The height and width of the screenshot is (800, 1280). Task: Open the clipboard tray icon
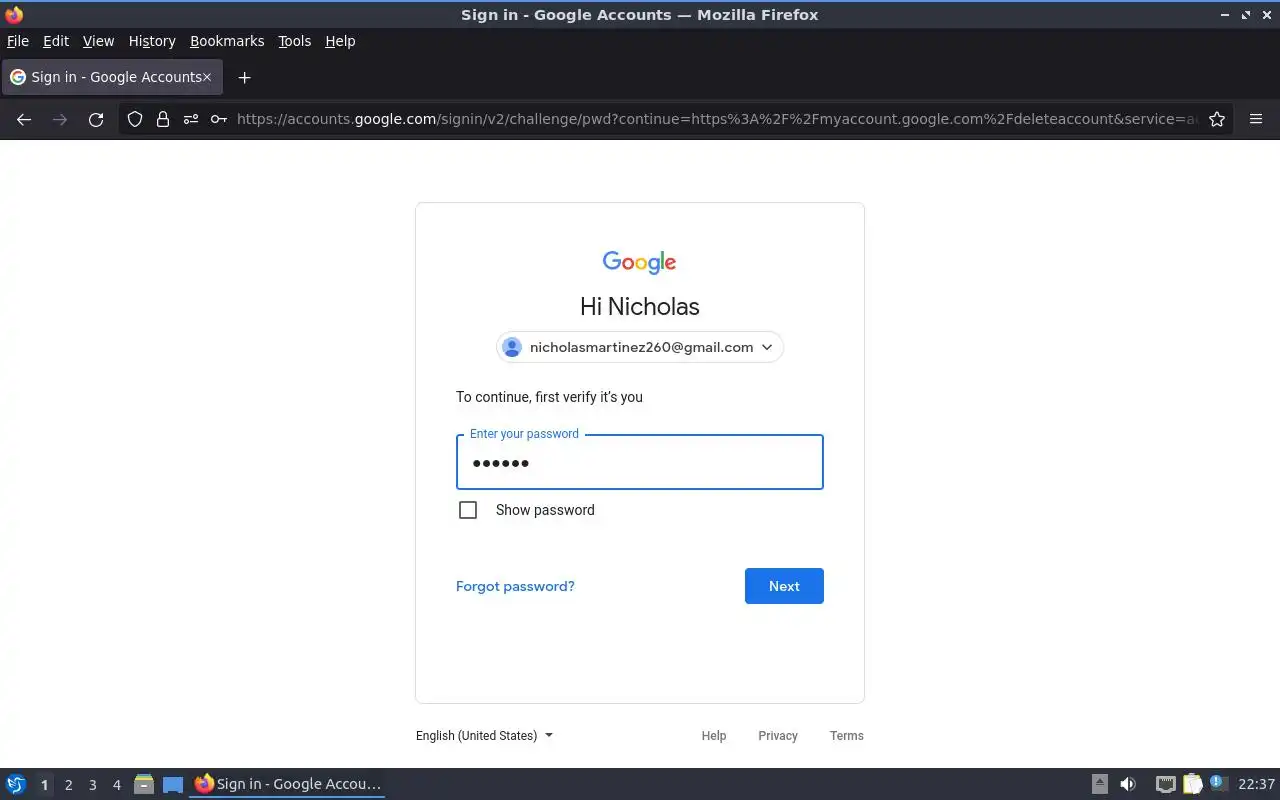point(1192,784)
